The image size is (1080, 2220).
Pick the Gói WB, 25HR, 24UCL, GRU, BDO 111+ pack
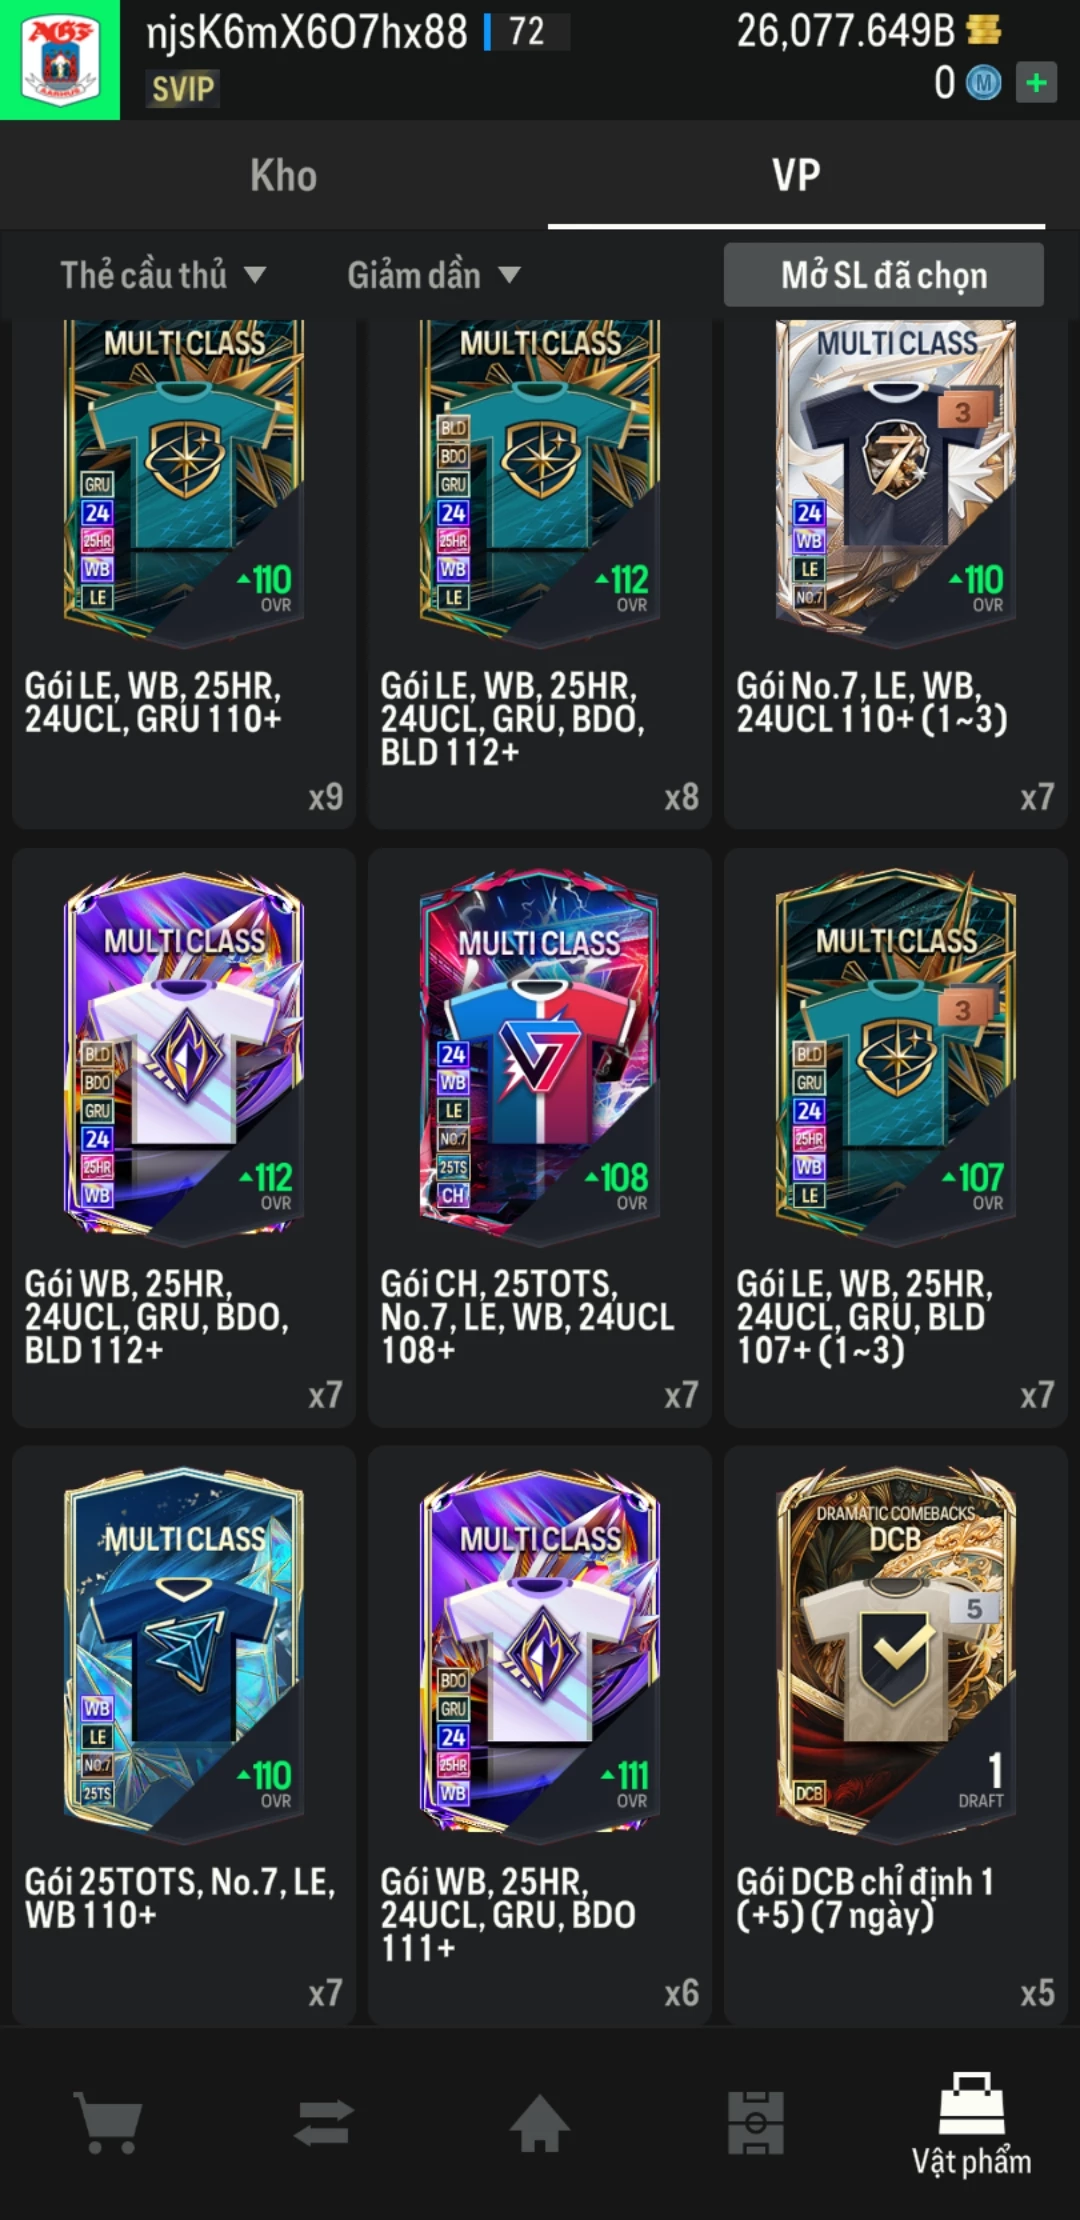pyautogui.click(x=540, y=1735)
